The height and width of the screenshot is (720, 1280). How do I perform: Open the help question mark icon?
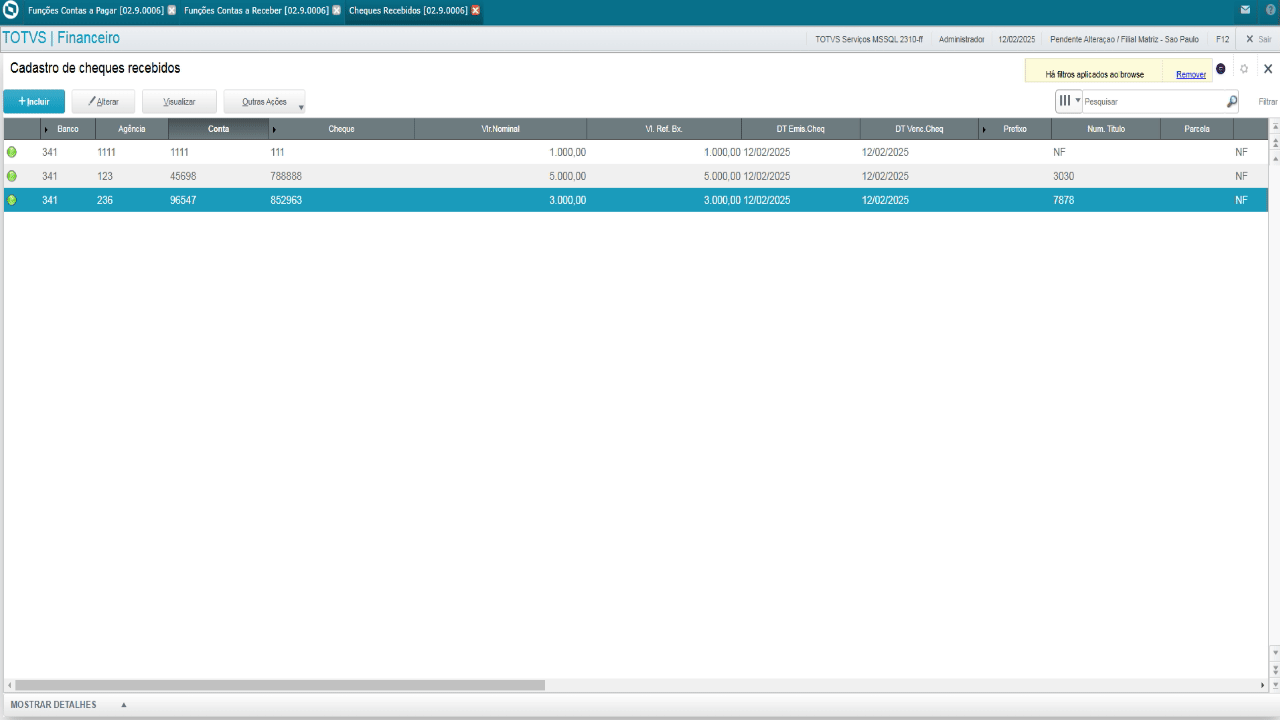click(x=1270, y=10)
